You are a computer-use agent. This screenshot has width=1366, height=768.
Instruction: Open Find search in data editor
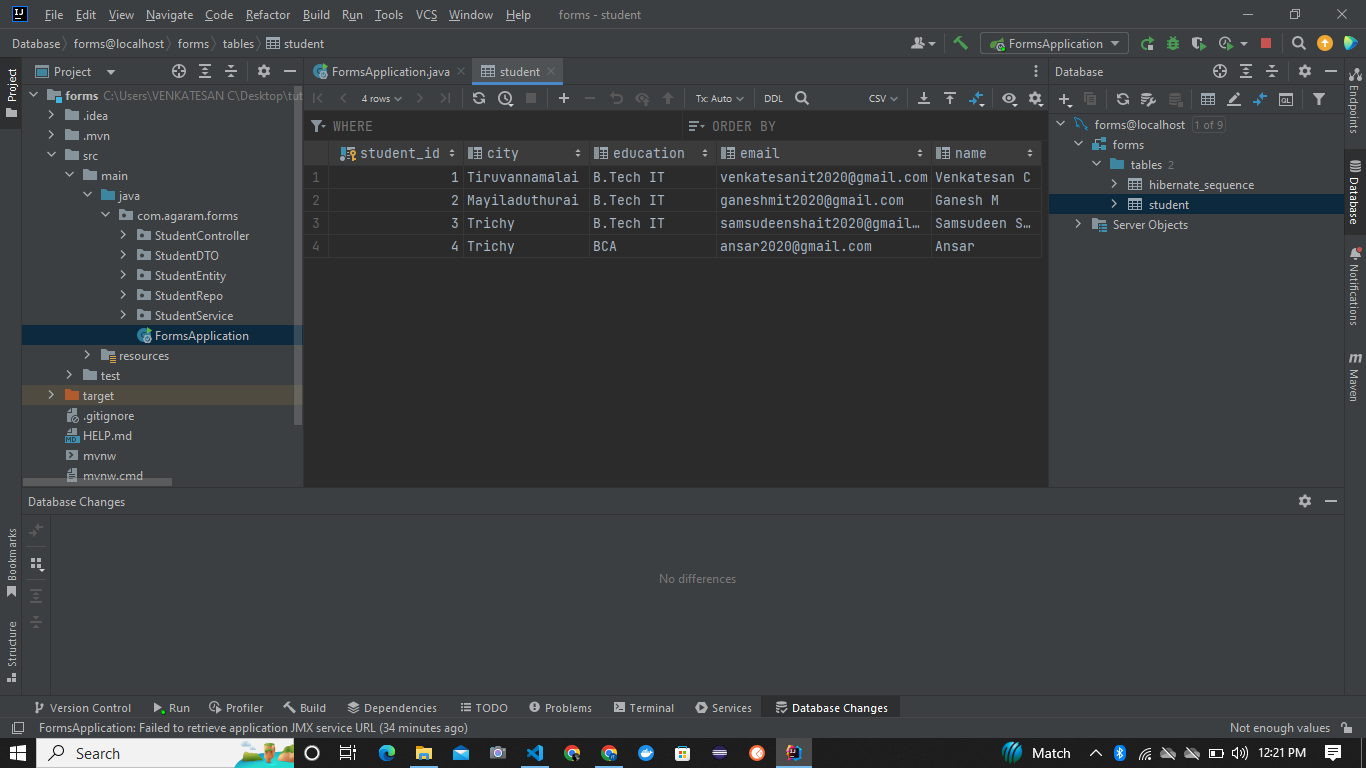(x=802, y=98)
